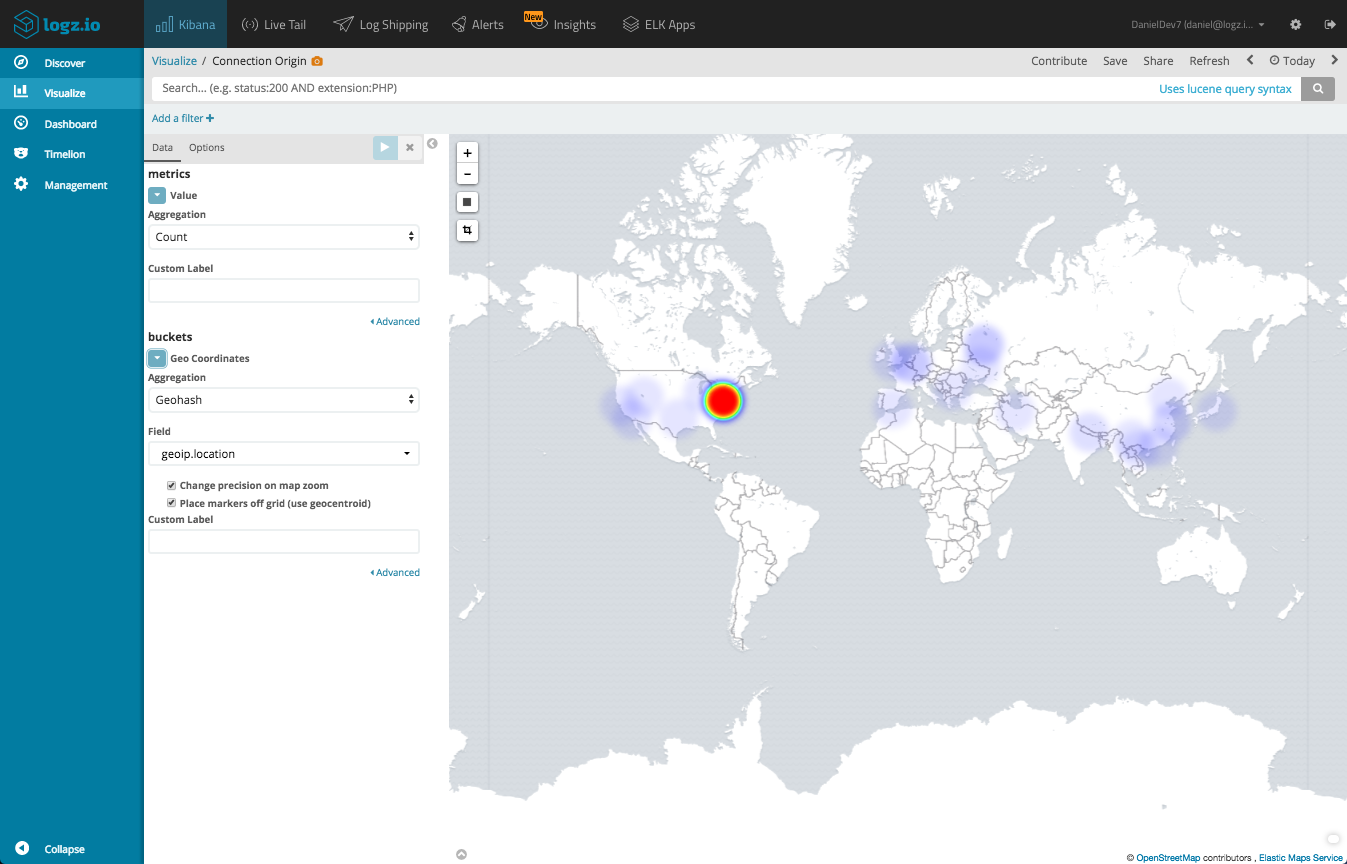1347x864 pixels.
Task: Open settings gear in top bar
Action: tap(1296, 24)
